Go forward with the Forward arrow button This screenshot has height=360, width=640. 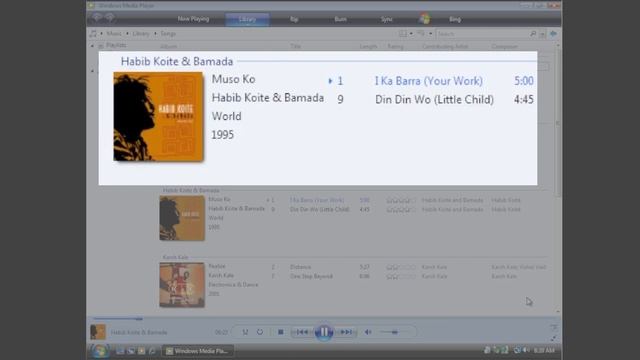click(110, 18)
